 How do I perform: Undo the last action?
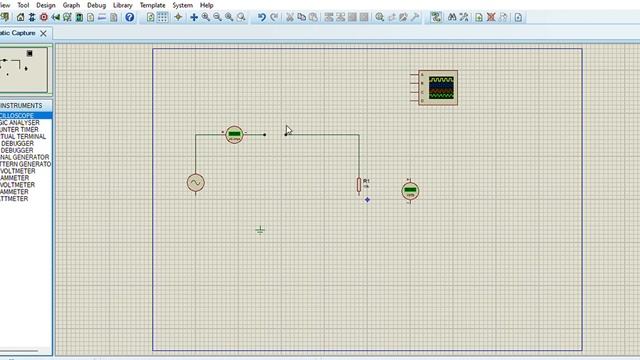point(262,17)
